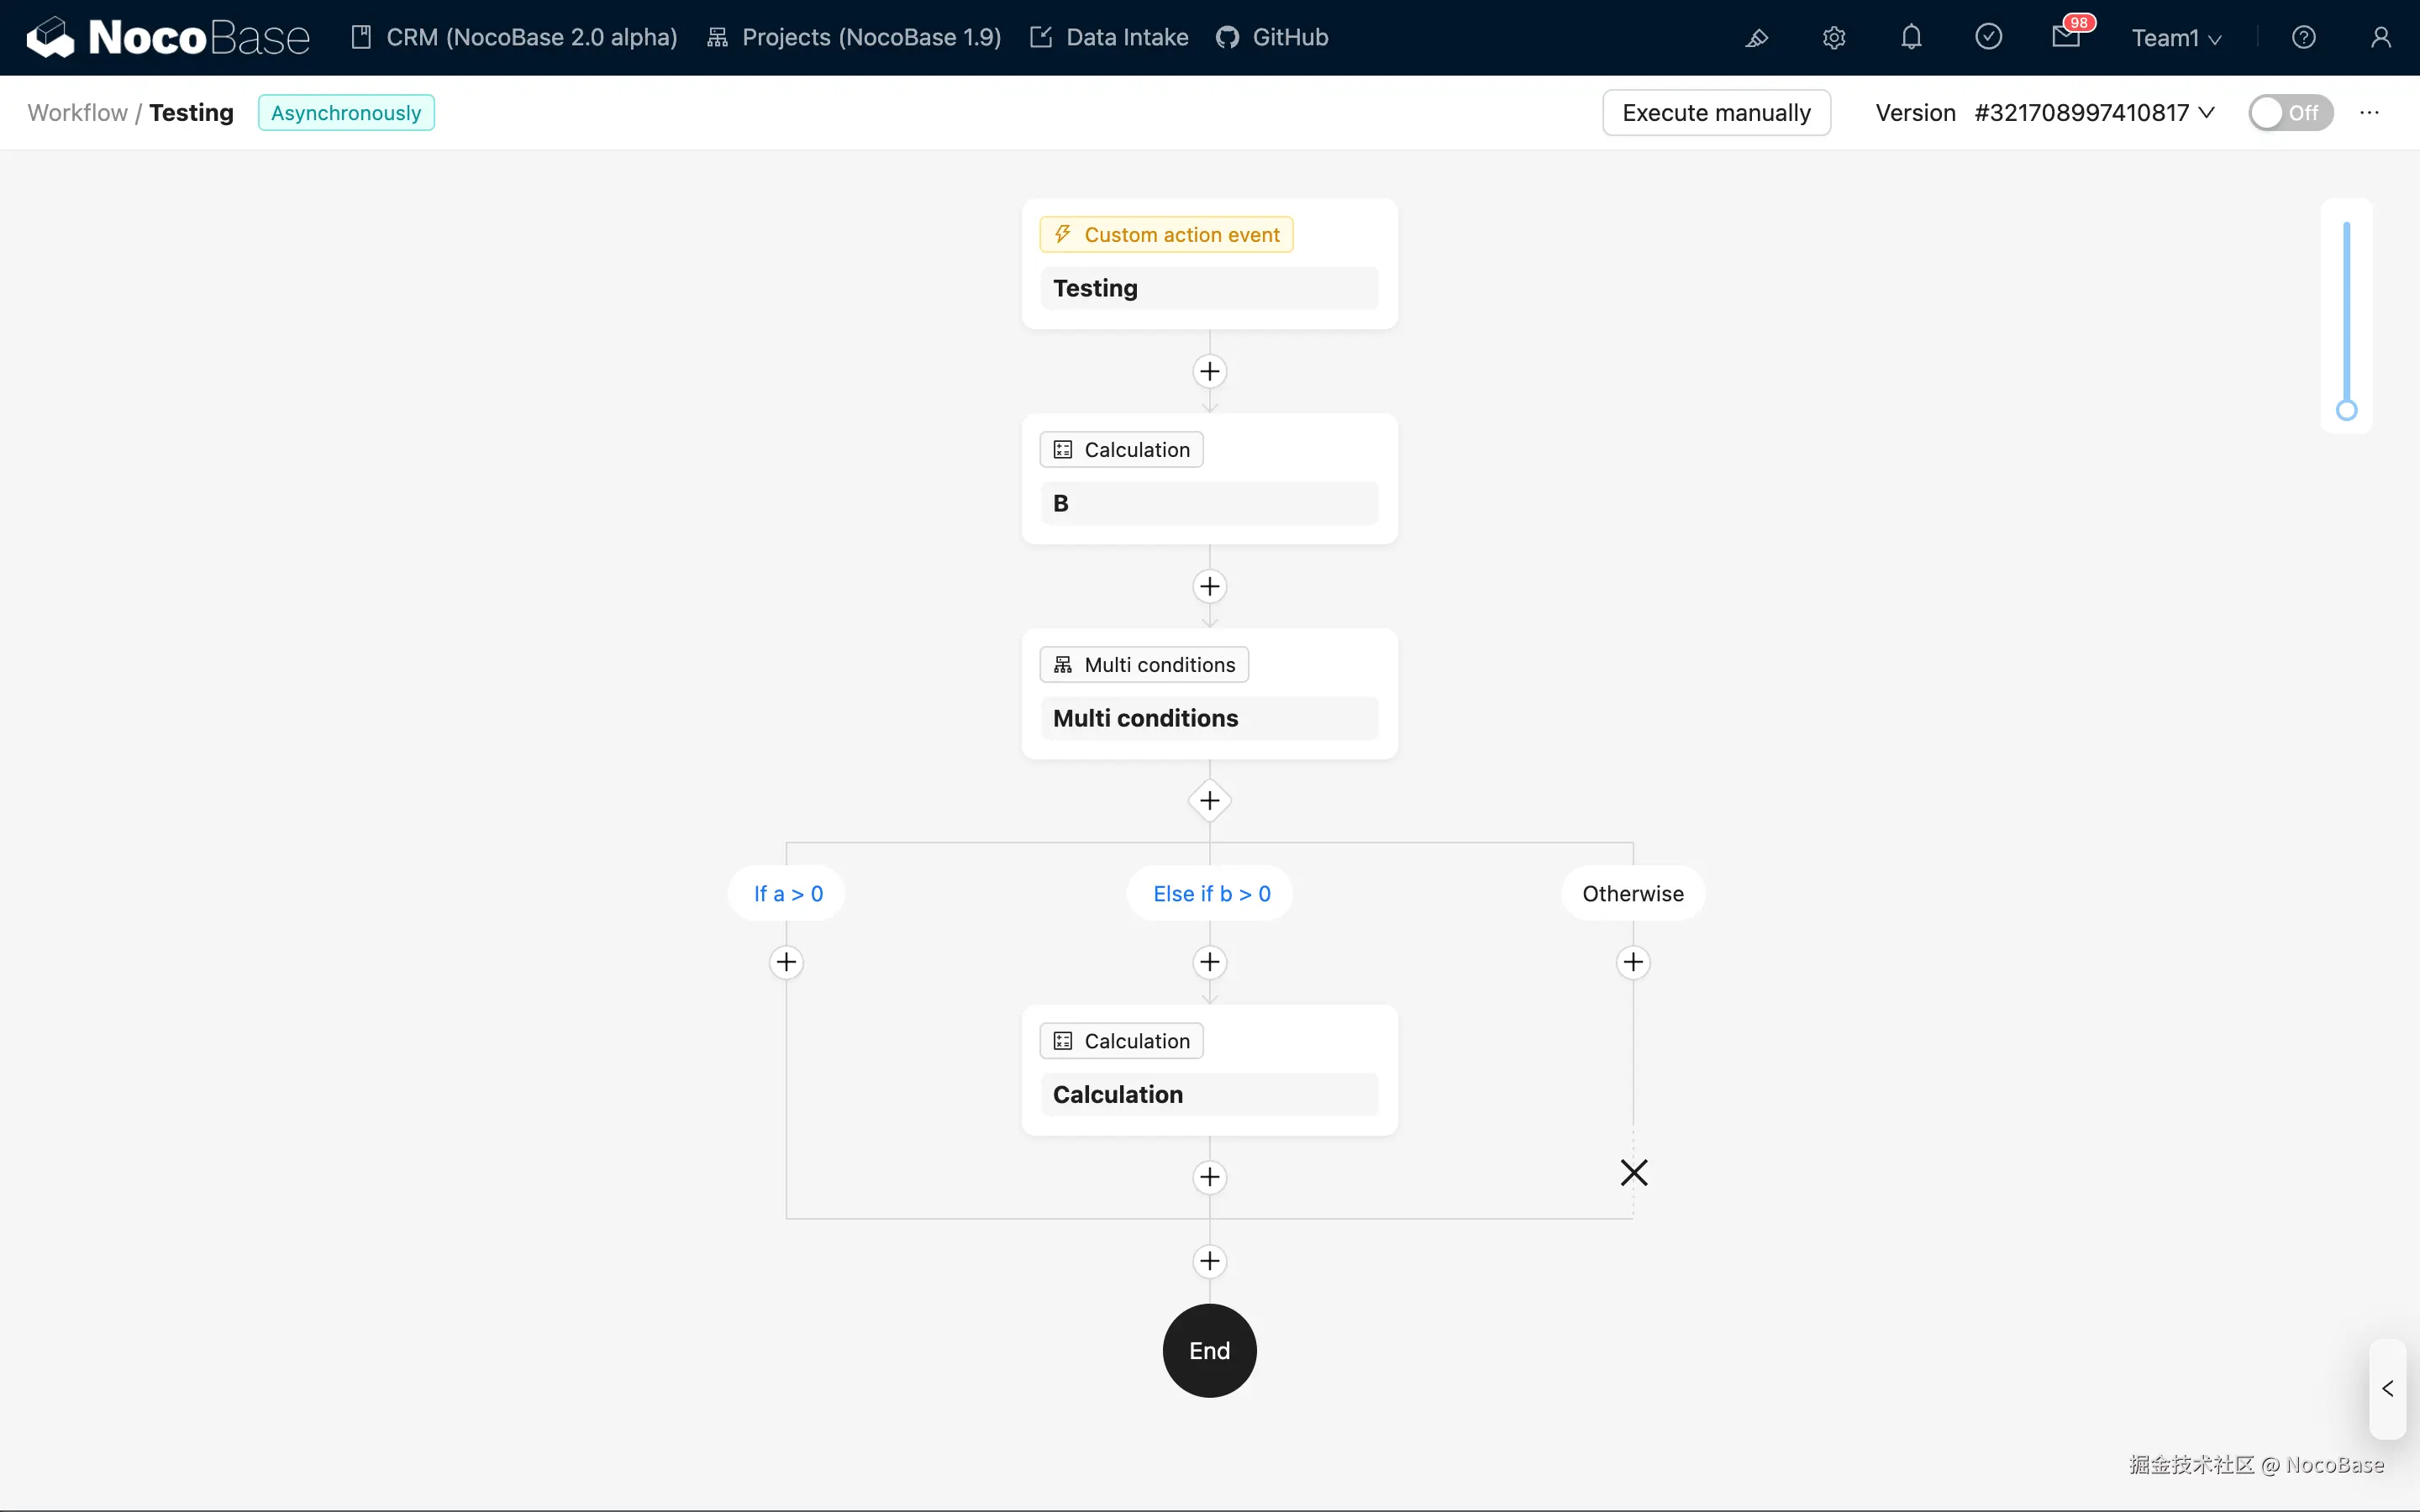Open GitHub menu item

[1272, 38]
